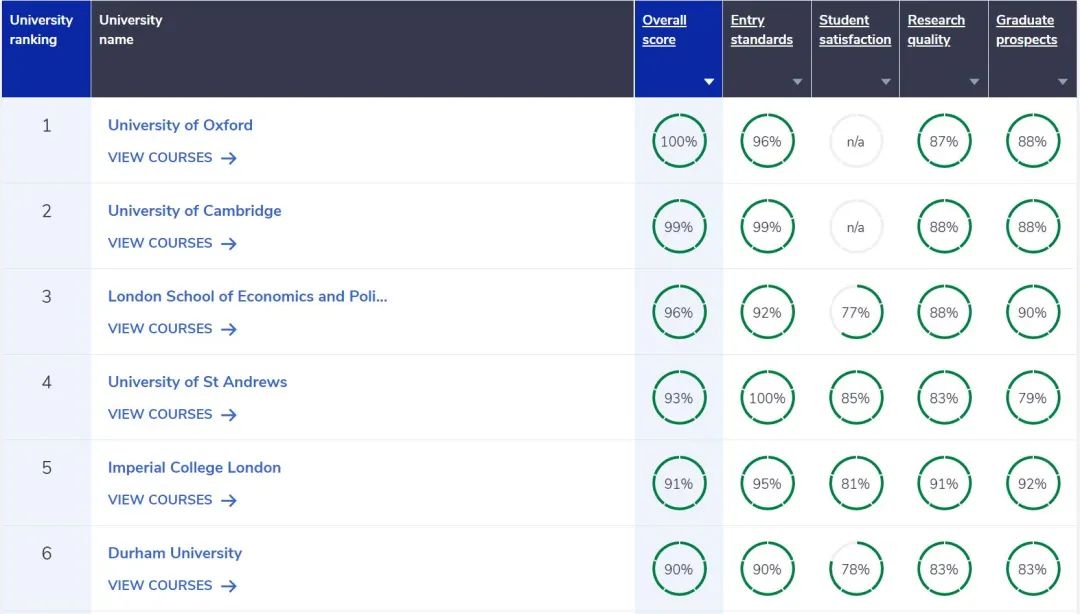This screenshot has width=1080, height=614.
Task: Sort by the Graduate prospects header
Action: [1026, 30]
